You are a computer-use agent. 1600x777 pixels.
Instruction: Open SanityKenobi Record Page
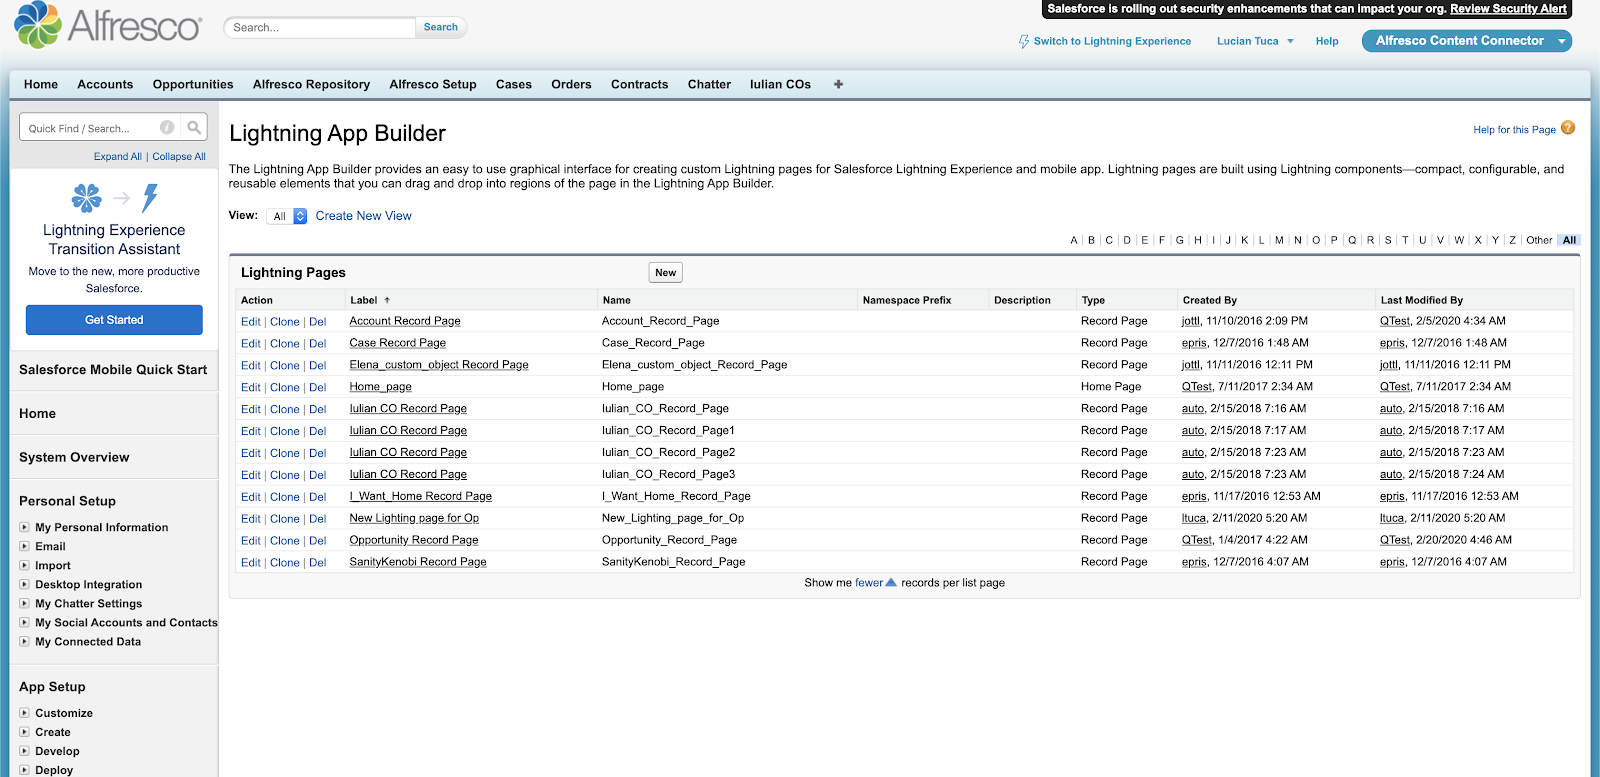(418, 562)
